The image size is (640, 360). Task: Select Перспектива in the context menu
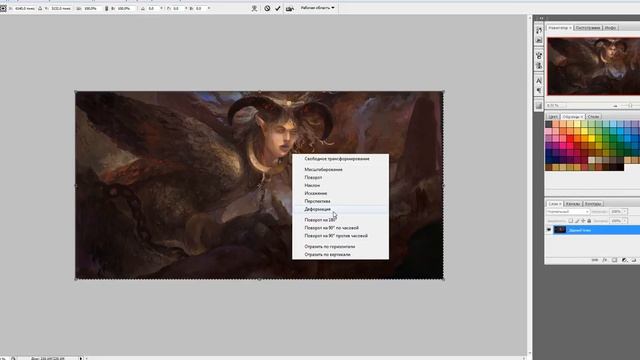[317, 201]
